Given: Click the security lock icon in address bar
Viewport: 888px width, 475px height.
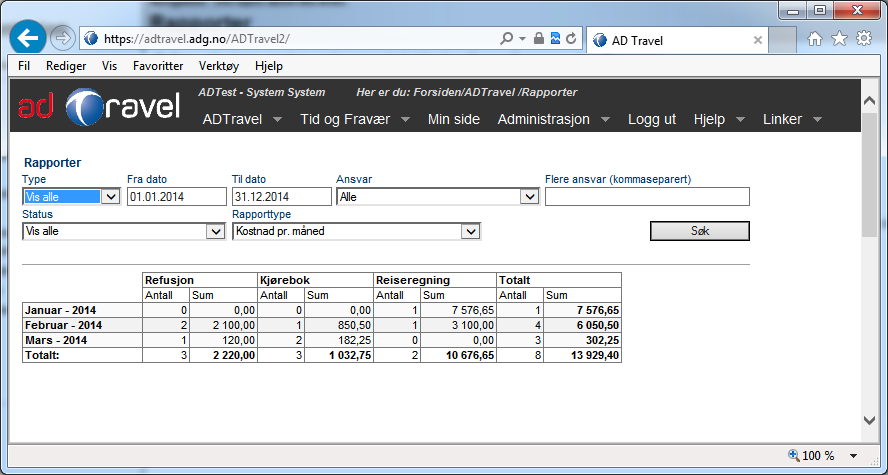Looking at the screenshot, I should point(539,38).
